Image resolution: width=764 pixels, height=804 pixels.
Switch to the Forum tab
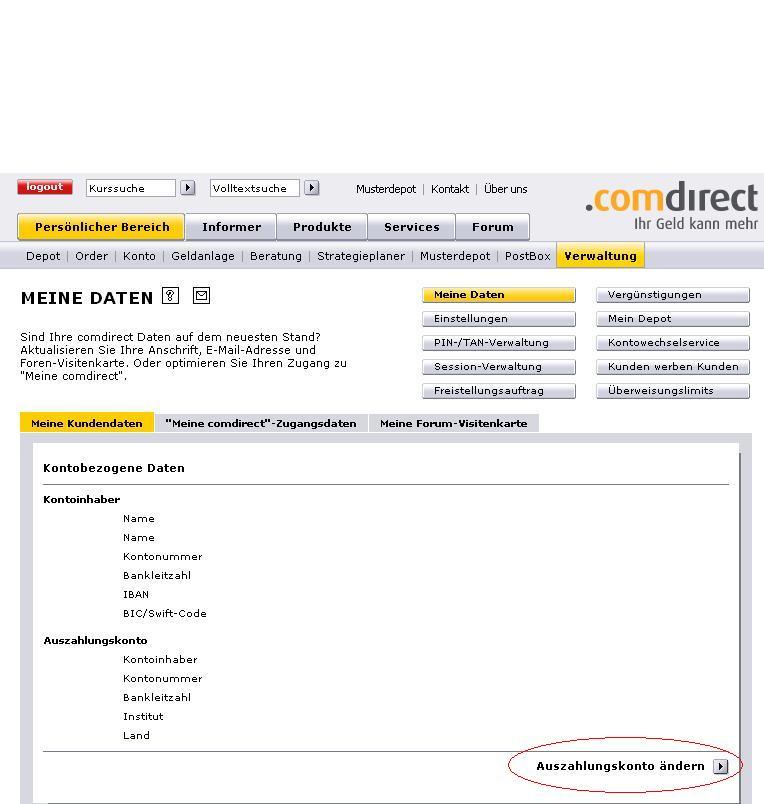coord(493,227)
